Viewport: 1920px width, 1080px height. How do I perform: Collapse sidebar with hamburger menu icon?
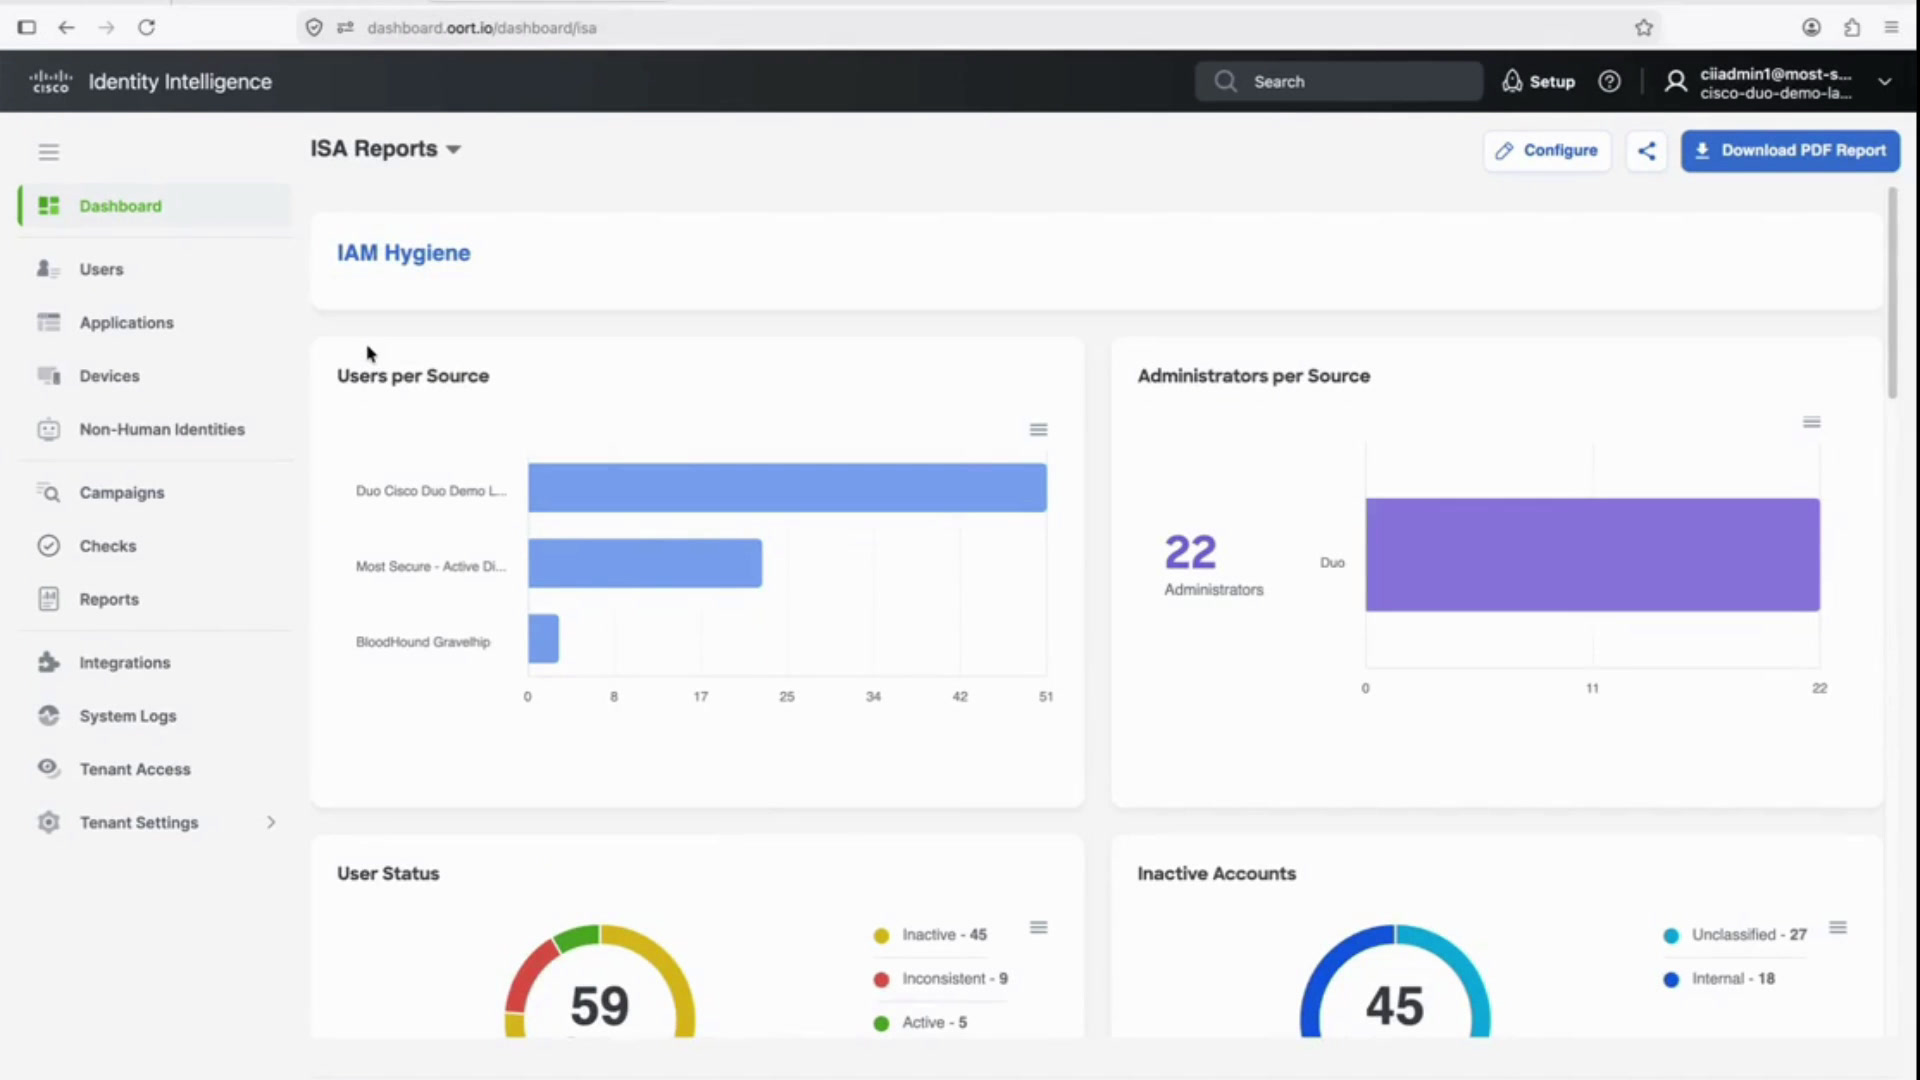[x=49, y=152]
